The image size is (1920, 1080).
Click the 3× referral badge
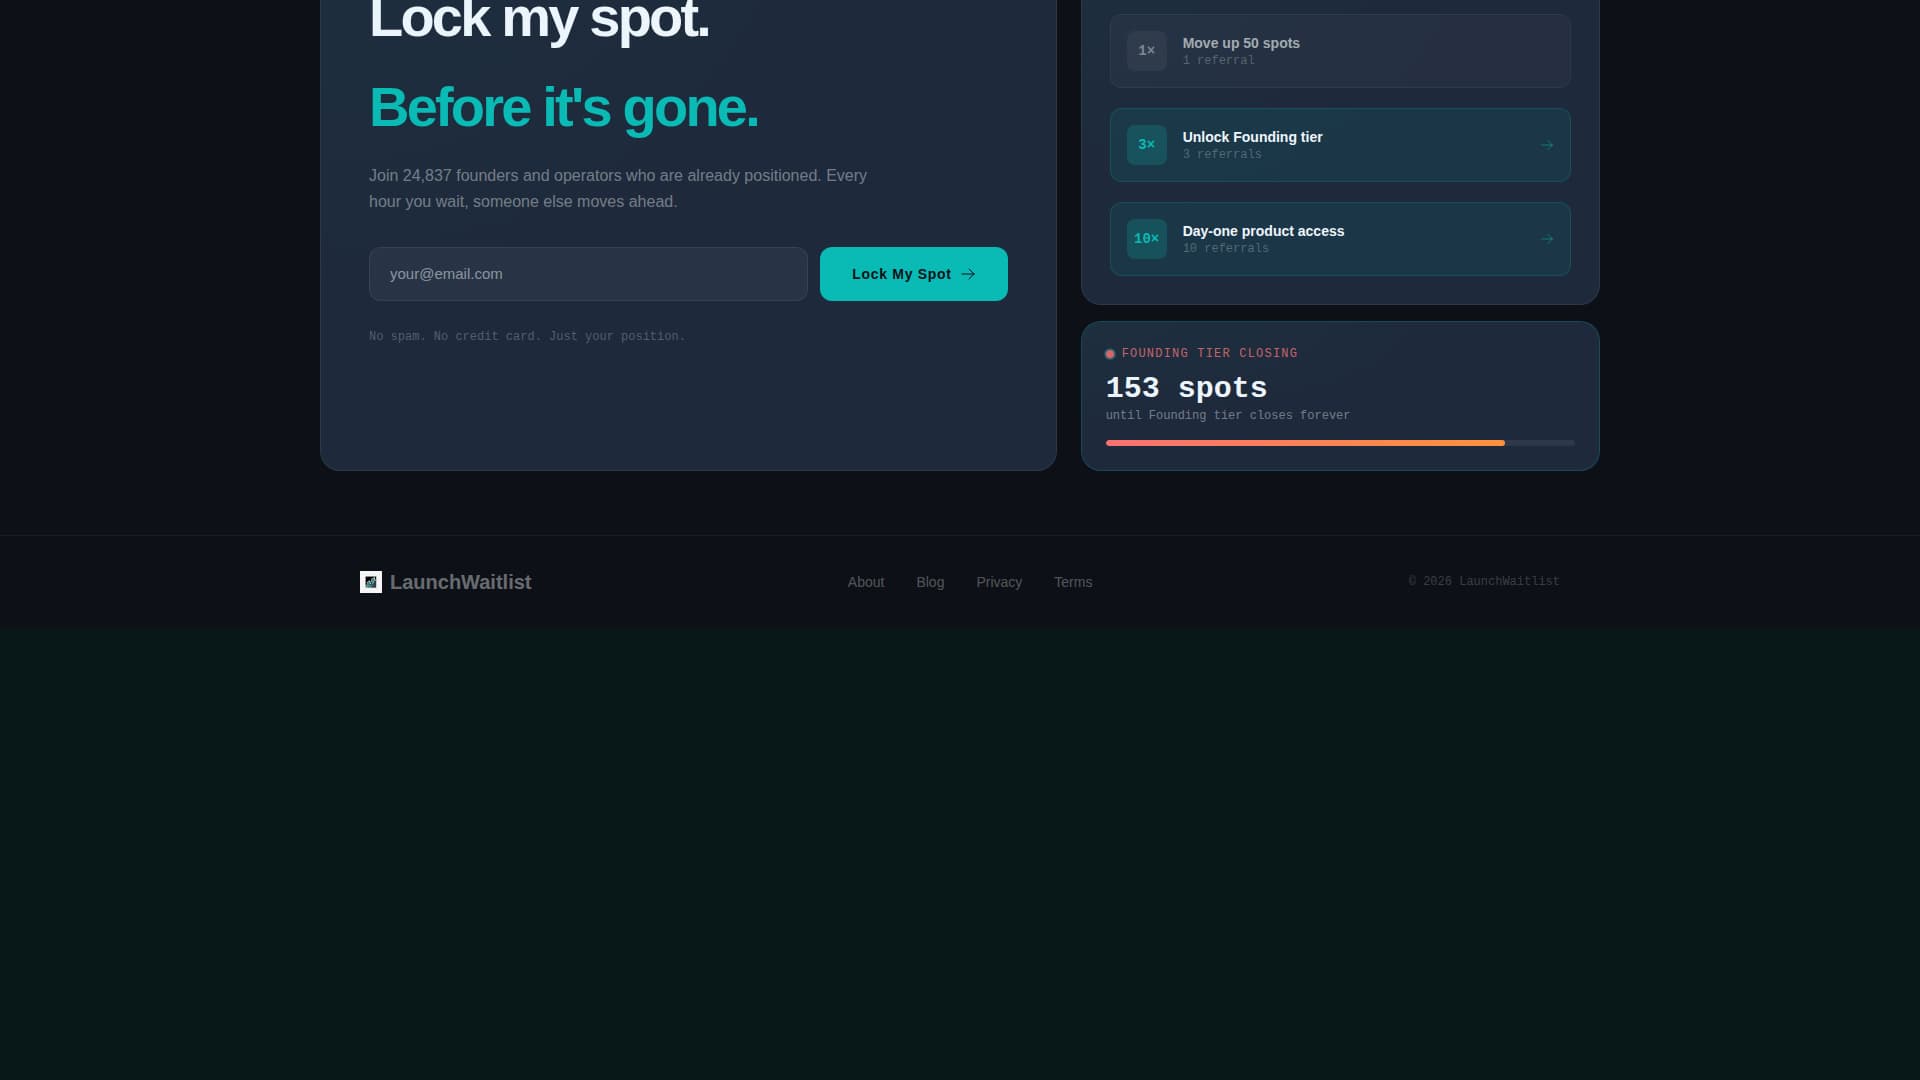(1146, 145)
